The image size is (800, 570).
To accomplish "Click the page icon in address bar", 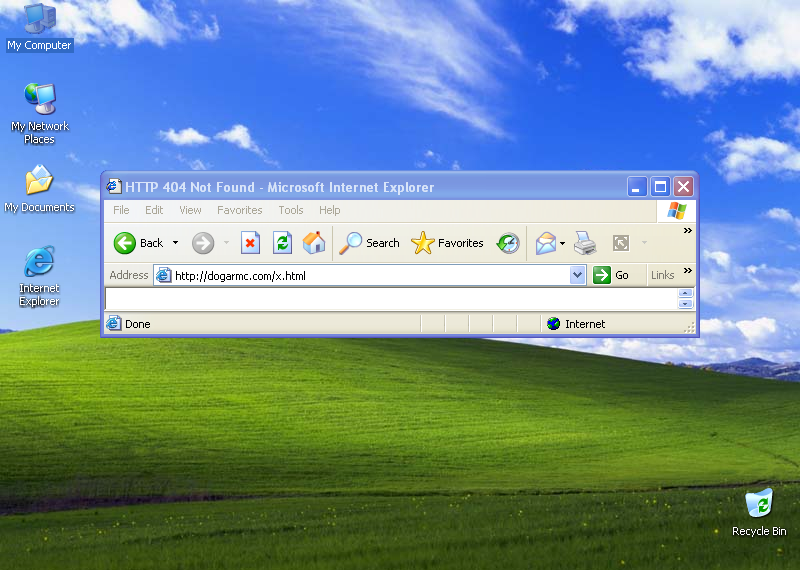I will click(163, 276).
